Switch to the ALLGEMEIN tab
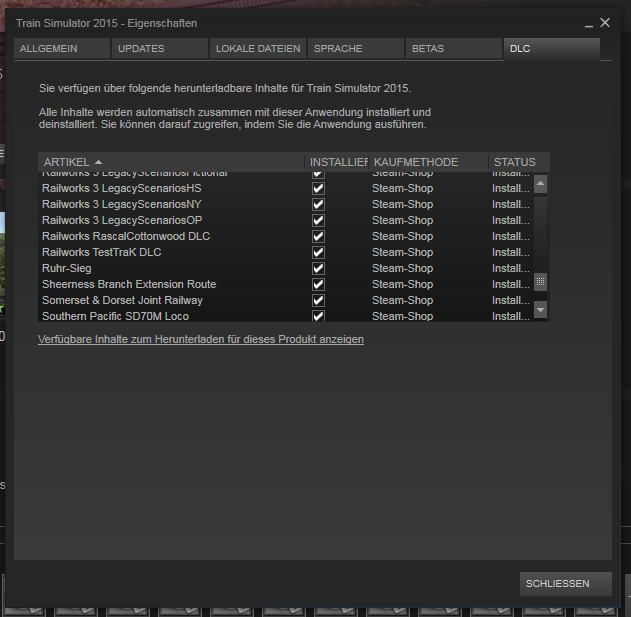 [x=62, y=49]
